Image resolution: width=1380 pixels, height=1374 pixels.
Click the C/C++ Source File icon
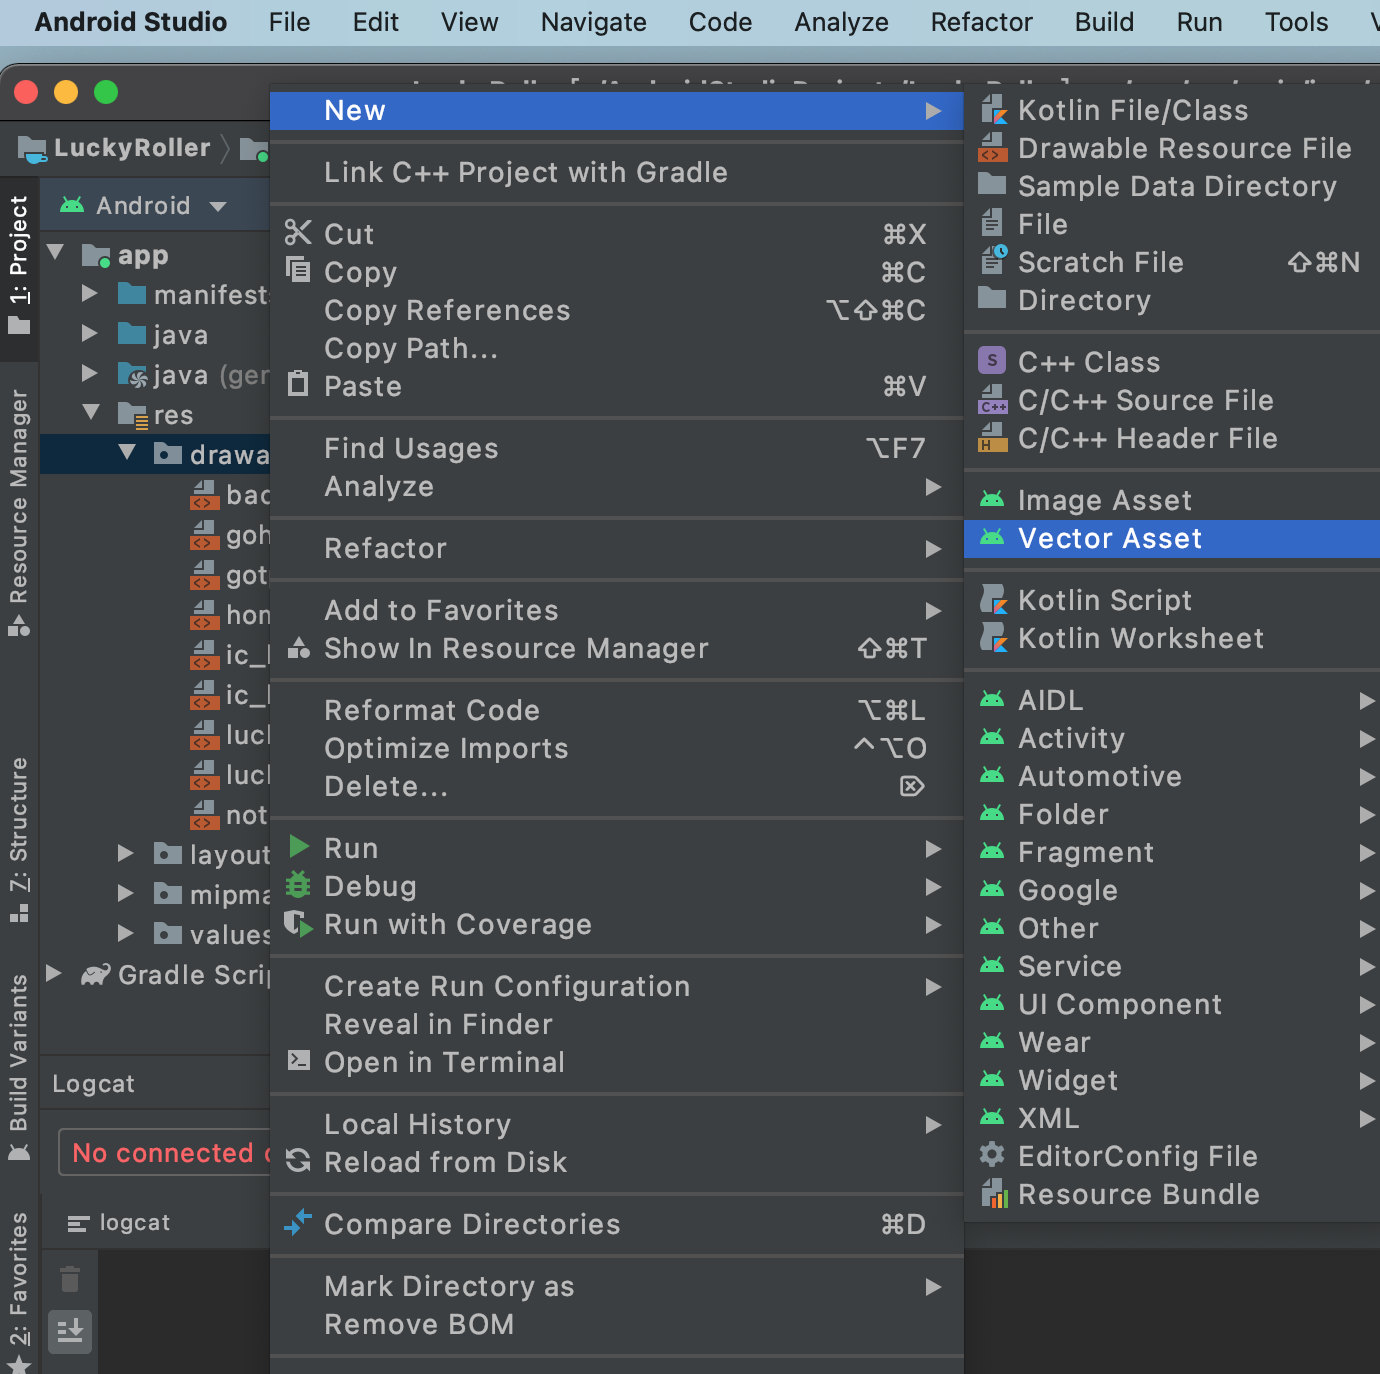(993, 400)
